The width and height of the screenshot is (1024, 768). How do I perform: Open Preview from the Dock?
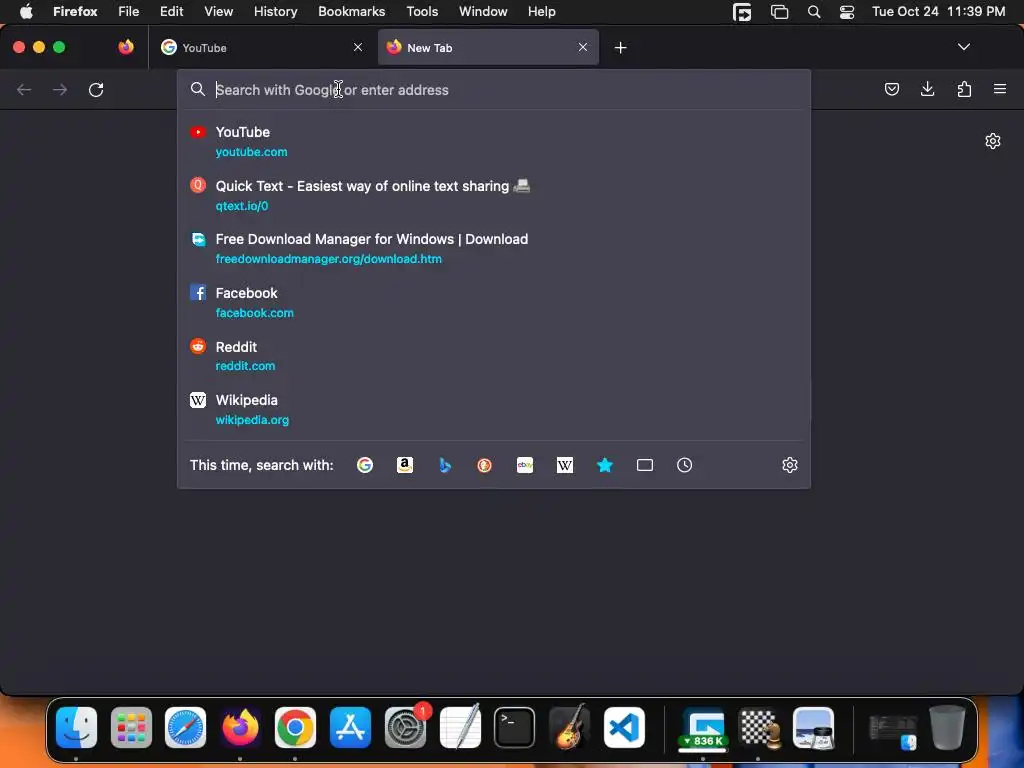[813, 727]
